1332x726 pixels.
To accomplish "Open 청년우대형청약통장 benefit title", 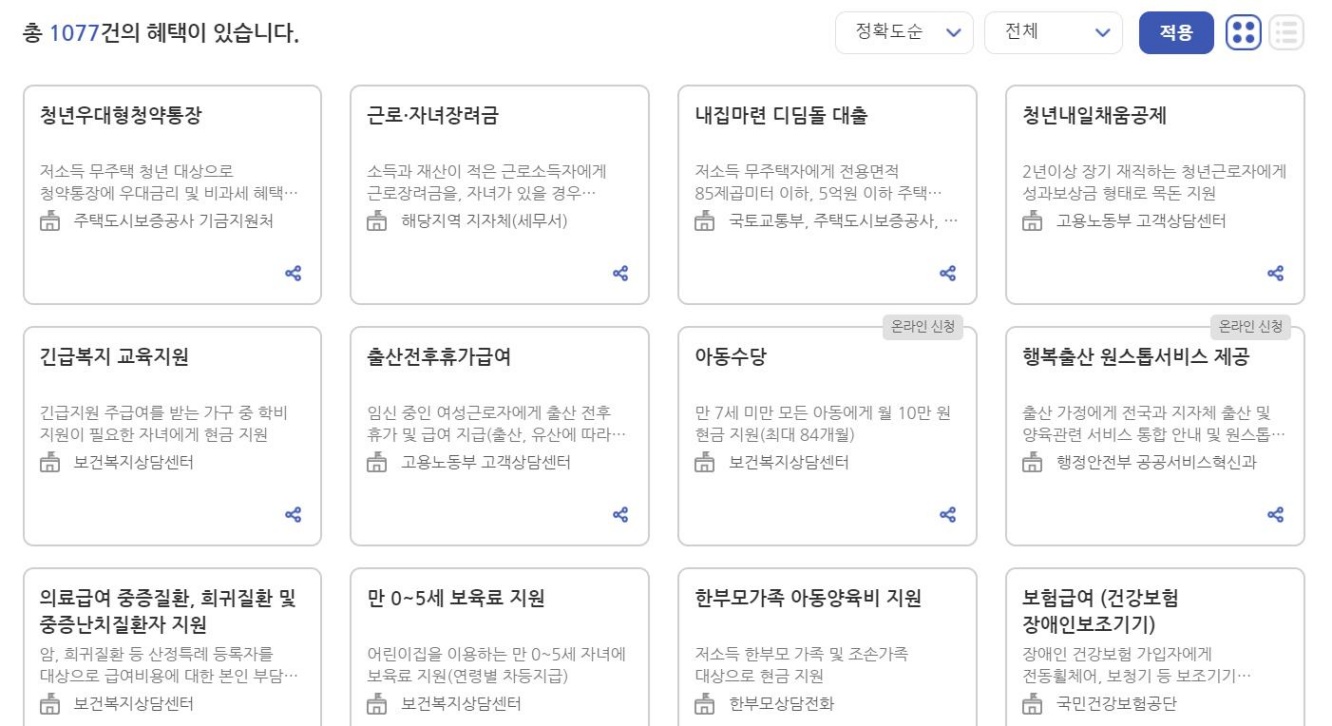I will coord(121,115).
